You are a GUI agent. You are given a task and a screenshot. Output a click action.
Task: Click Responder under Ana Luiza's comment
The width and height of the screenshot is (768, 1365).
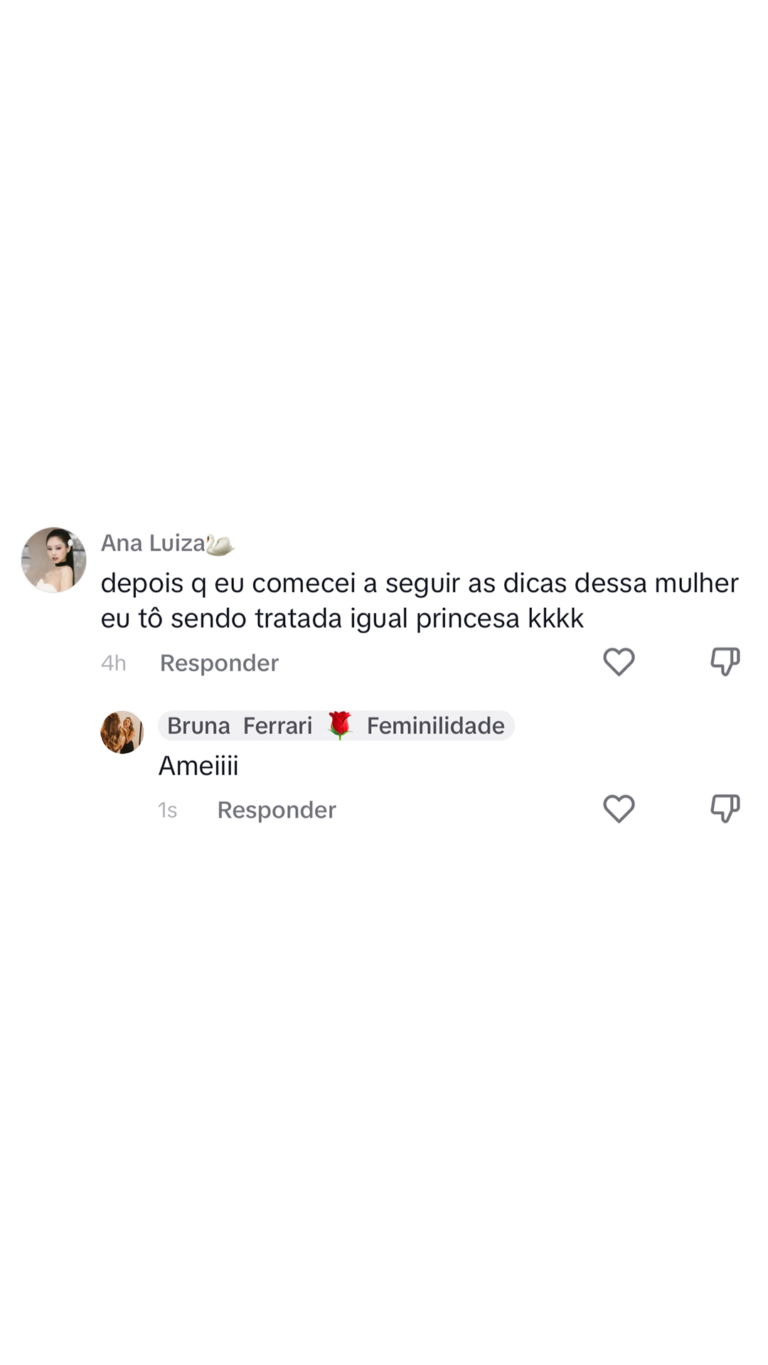219,663
